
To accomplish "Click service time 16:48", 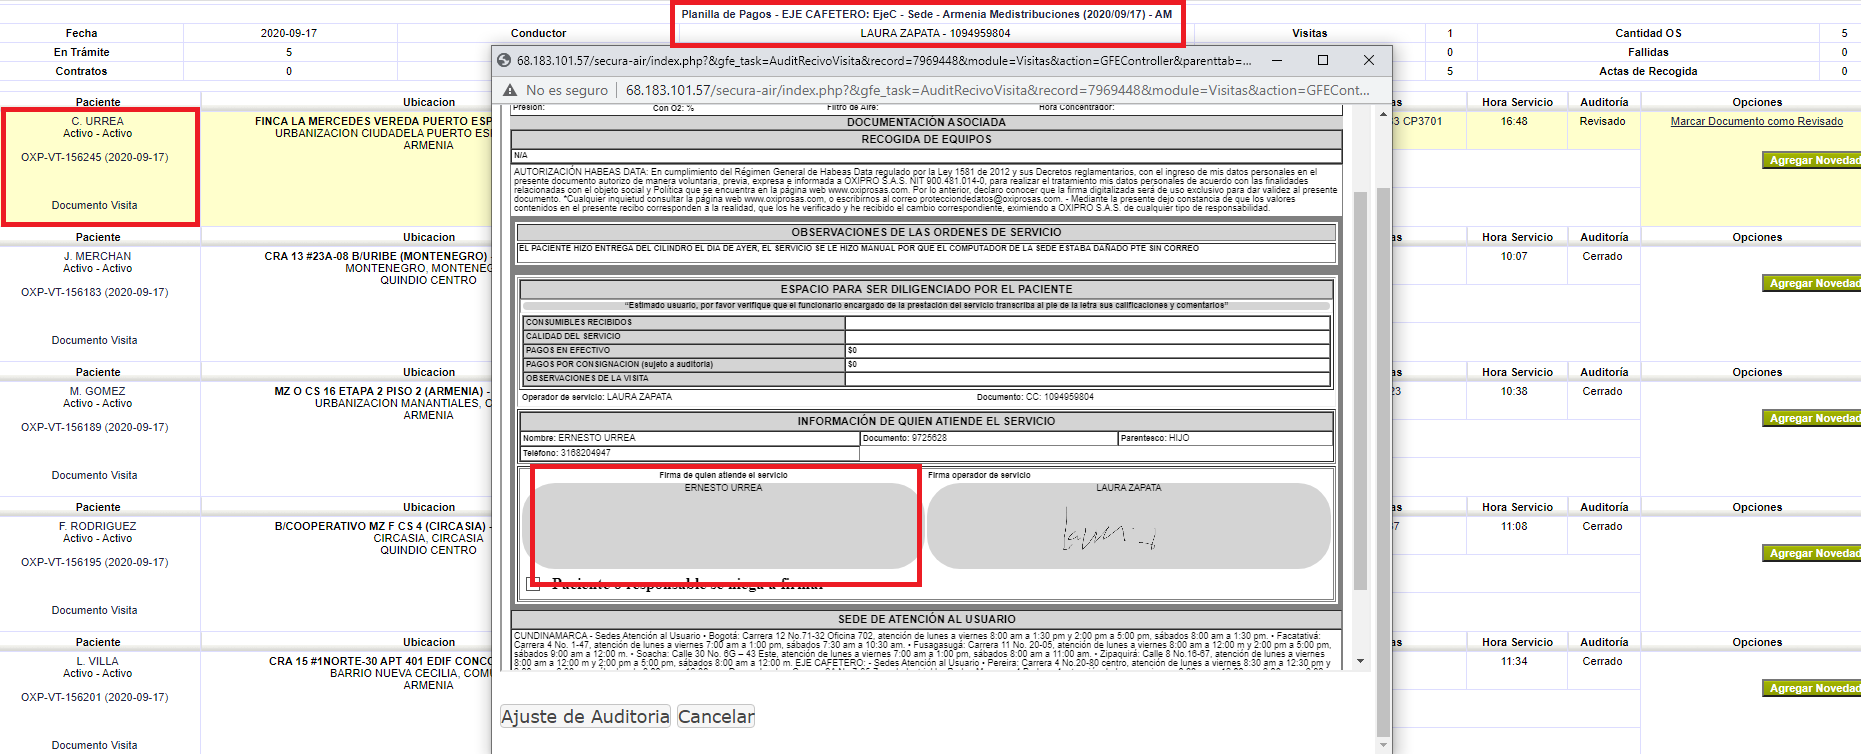I will coord(1514,121).
